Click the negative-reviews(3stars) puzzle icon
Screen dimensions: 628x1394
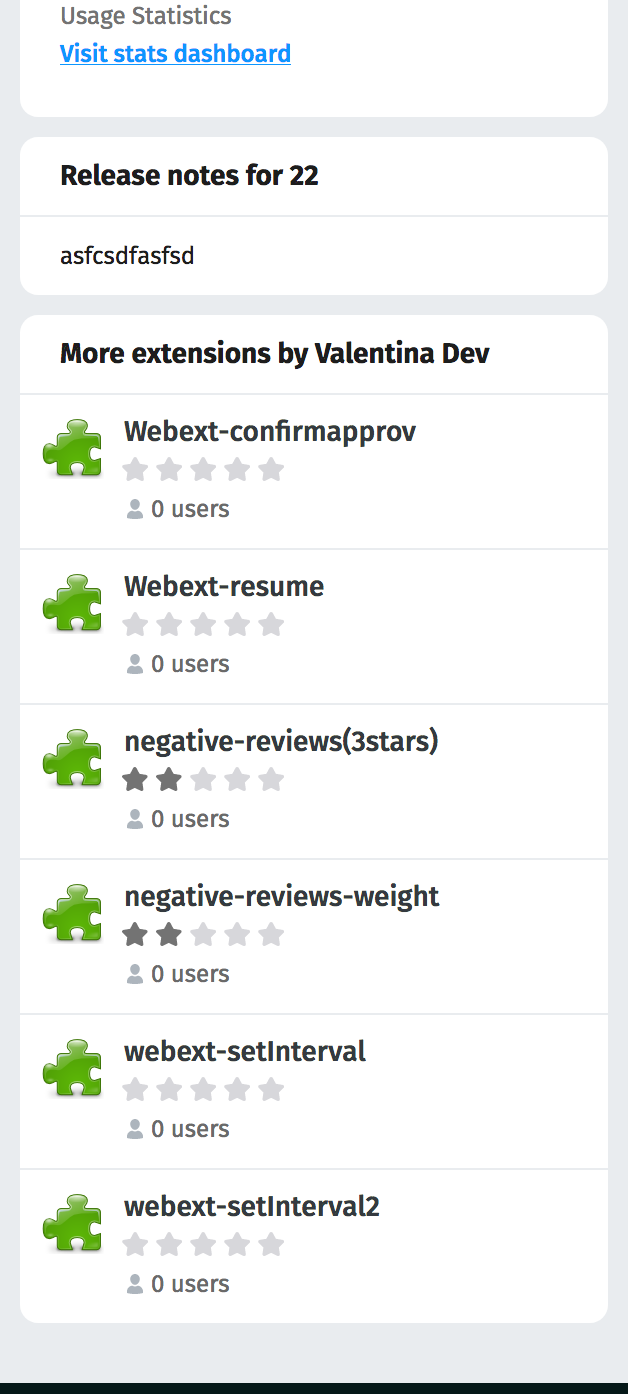(x=72, y=759)
